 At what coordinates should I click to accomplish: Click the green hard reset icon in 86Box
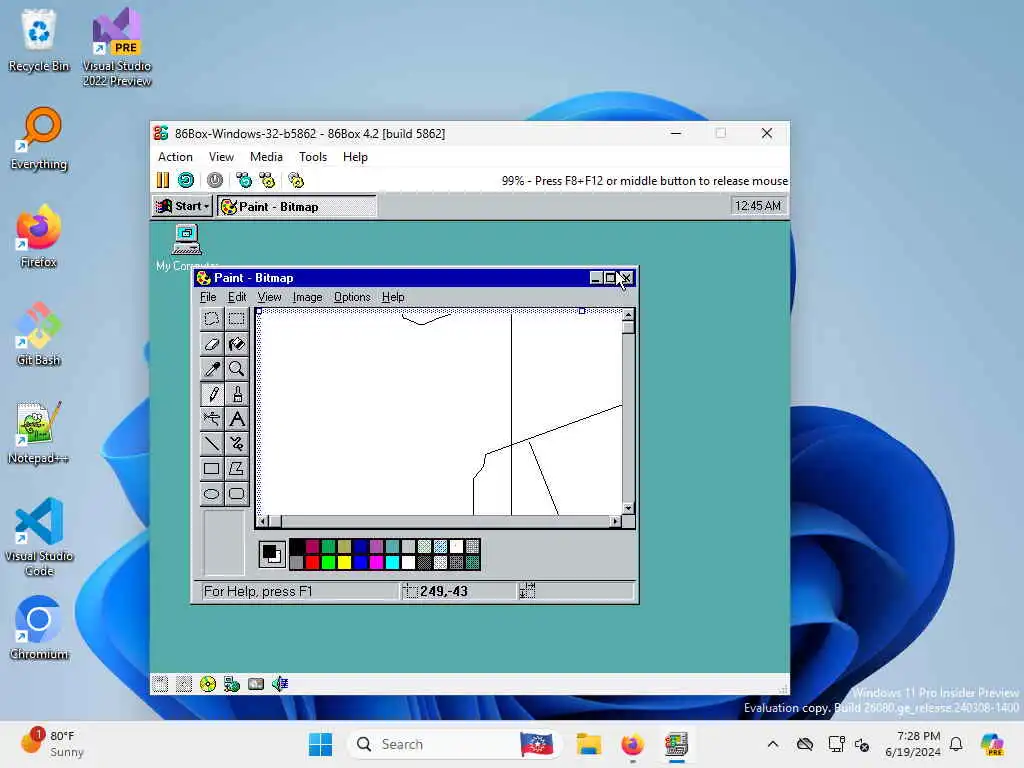[x=186, y=180]
